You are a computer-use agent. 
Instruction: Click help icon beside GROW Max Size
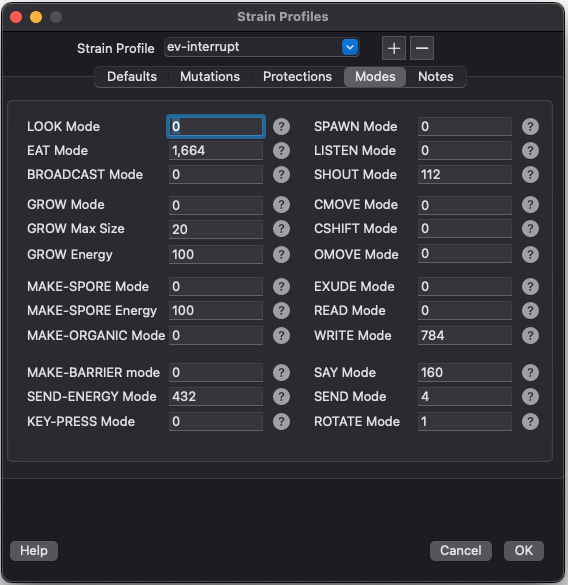281,229
